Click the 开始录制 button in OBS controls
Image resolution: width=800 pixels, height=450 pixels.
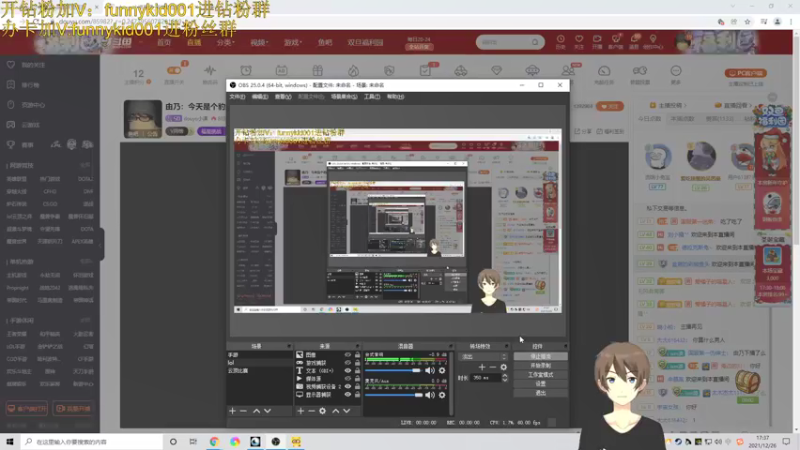540,366
